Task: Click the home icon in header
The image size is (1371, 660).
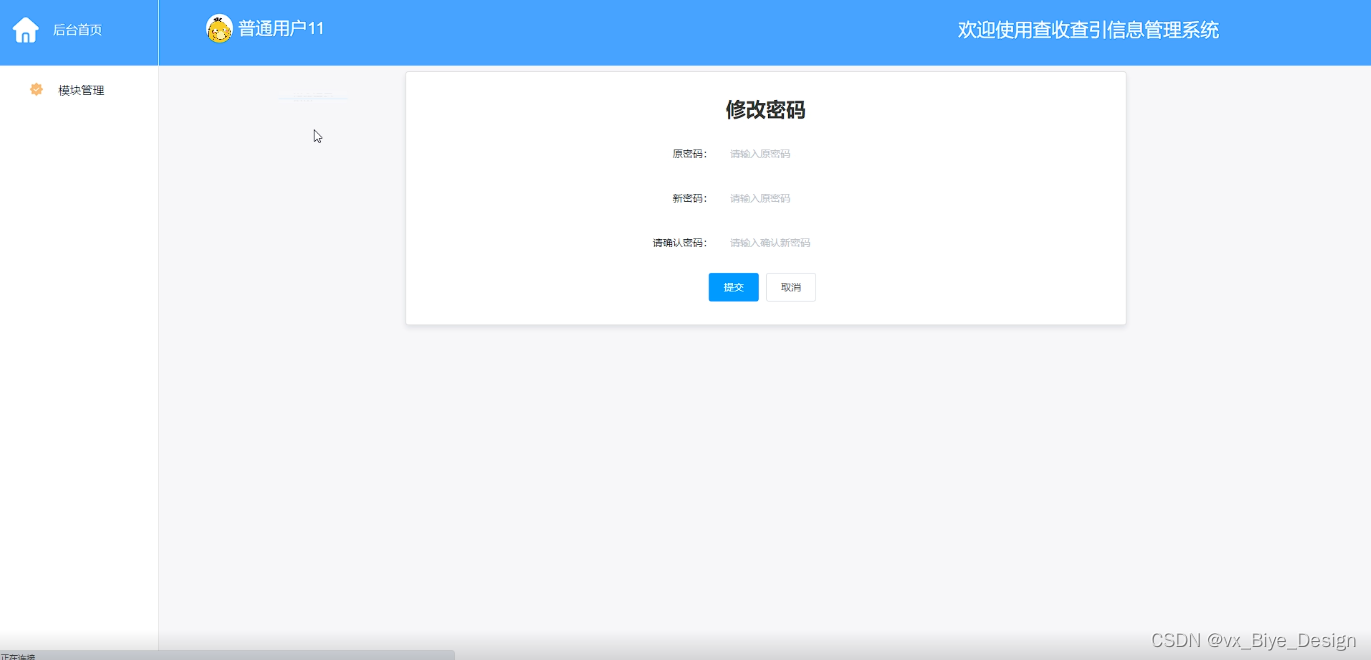Action: tap(25, 30)
